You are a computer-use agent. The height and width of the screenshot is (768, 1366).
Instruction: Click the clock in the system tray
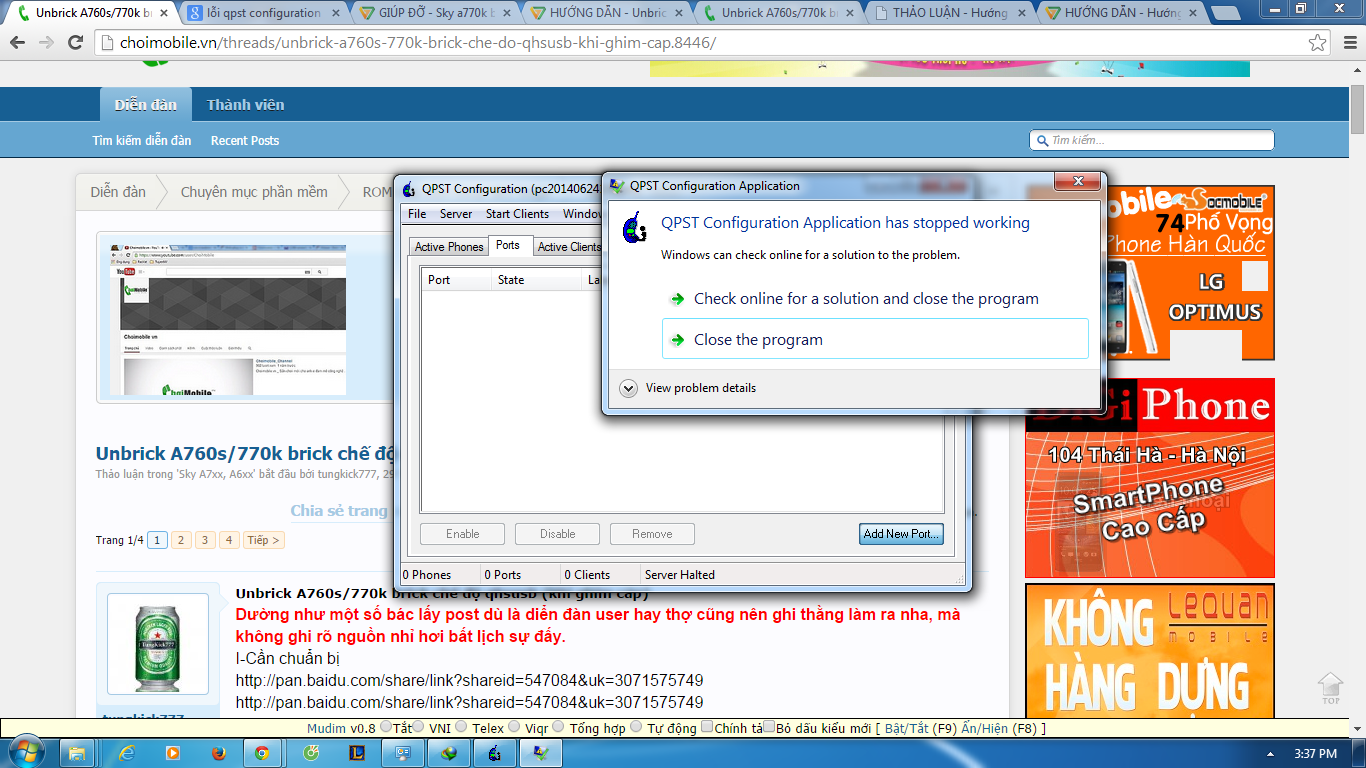(x=1314, y=753)
